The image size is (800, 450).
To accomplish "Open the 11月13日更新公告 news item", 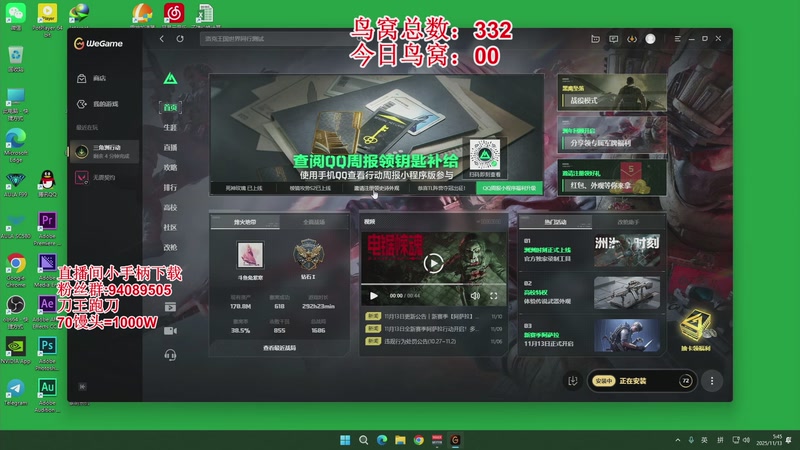I will (434, 316).
